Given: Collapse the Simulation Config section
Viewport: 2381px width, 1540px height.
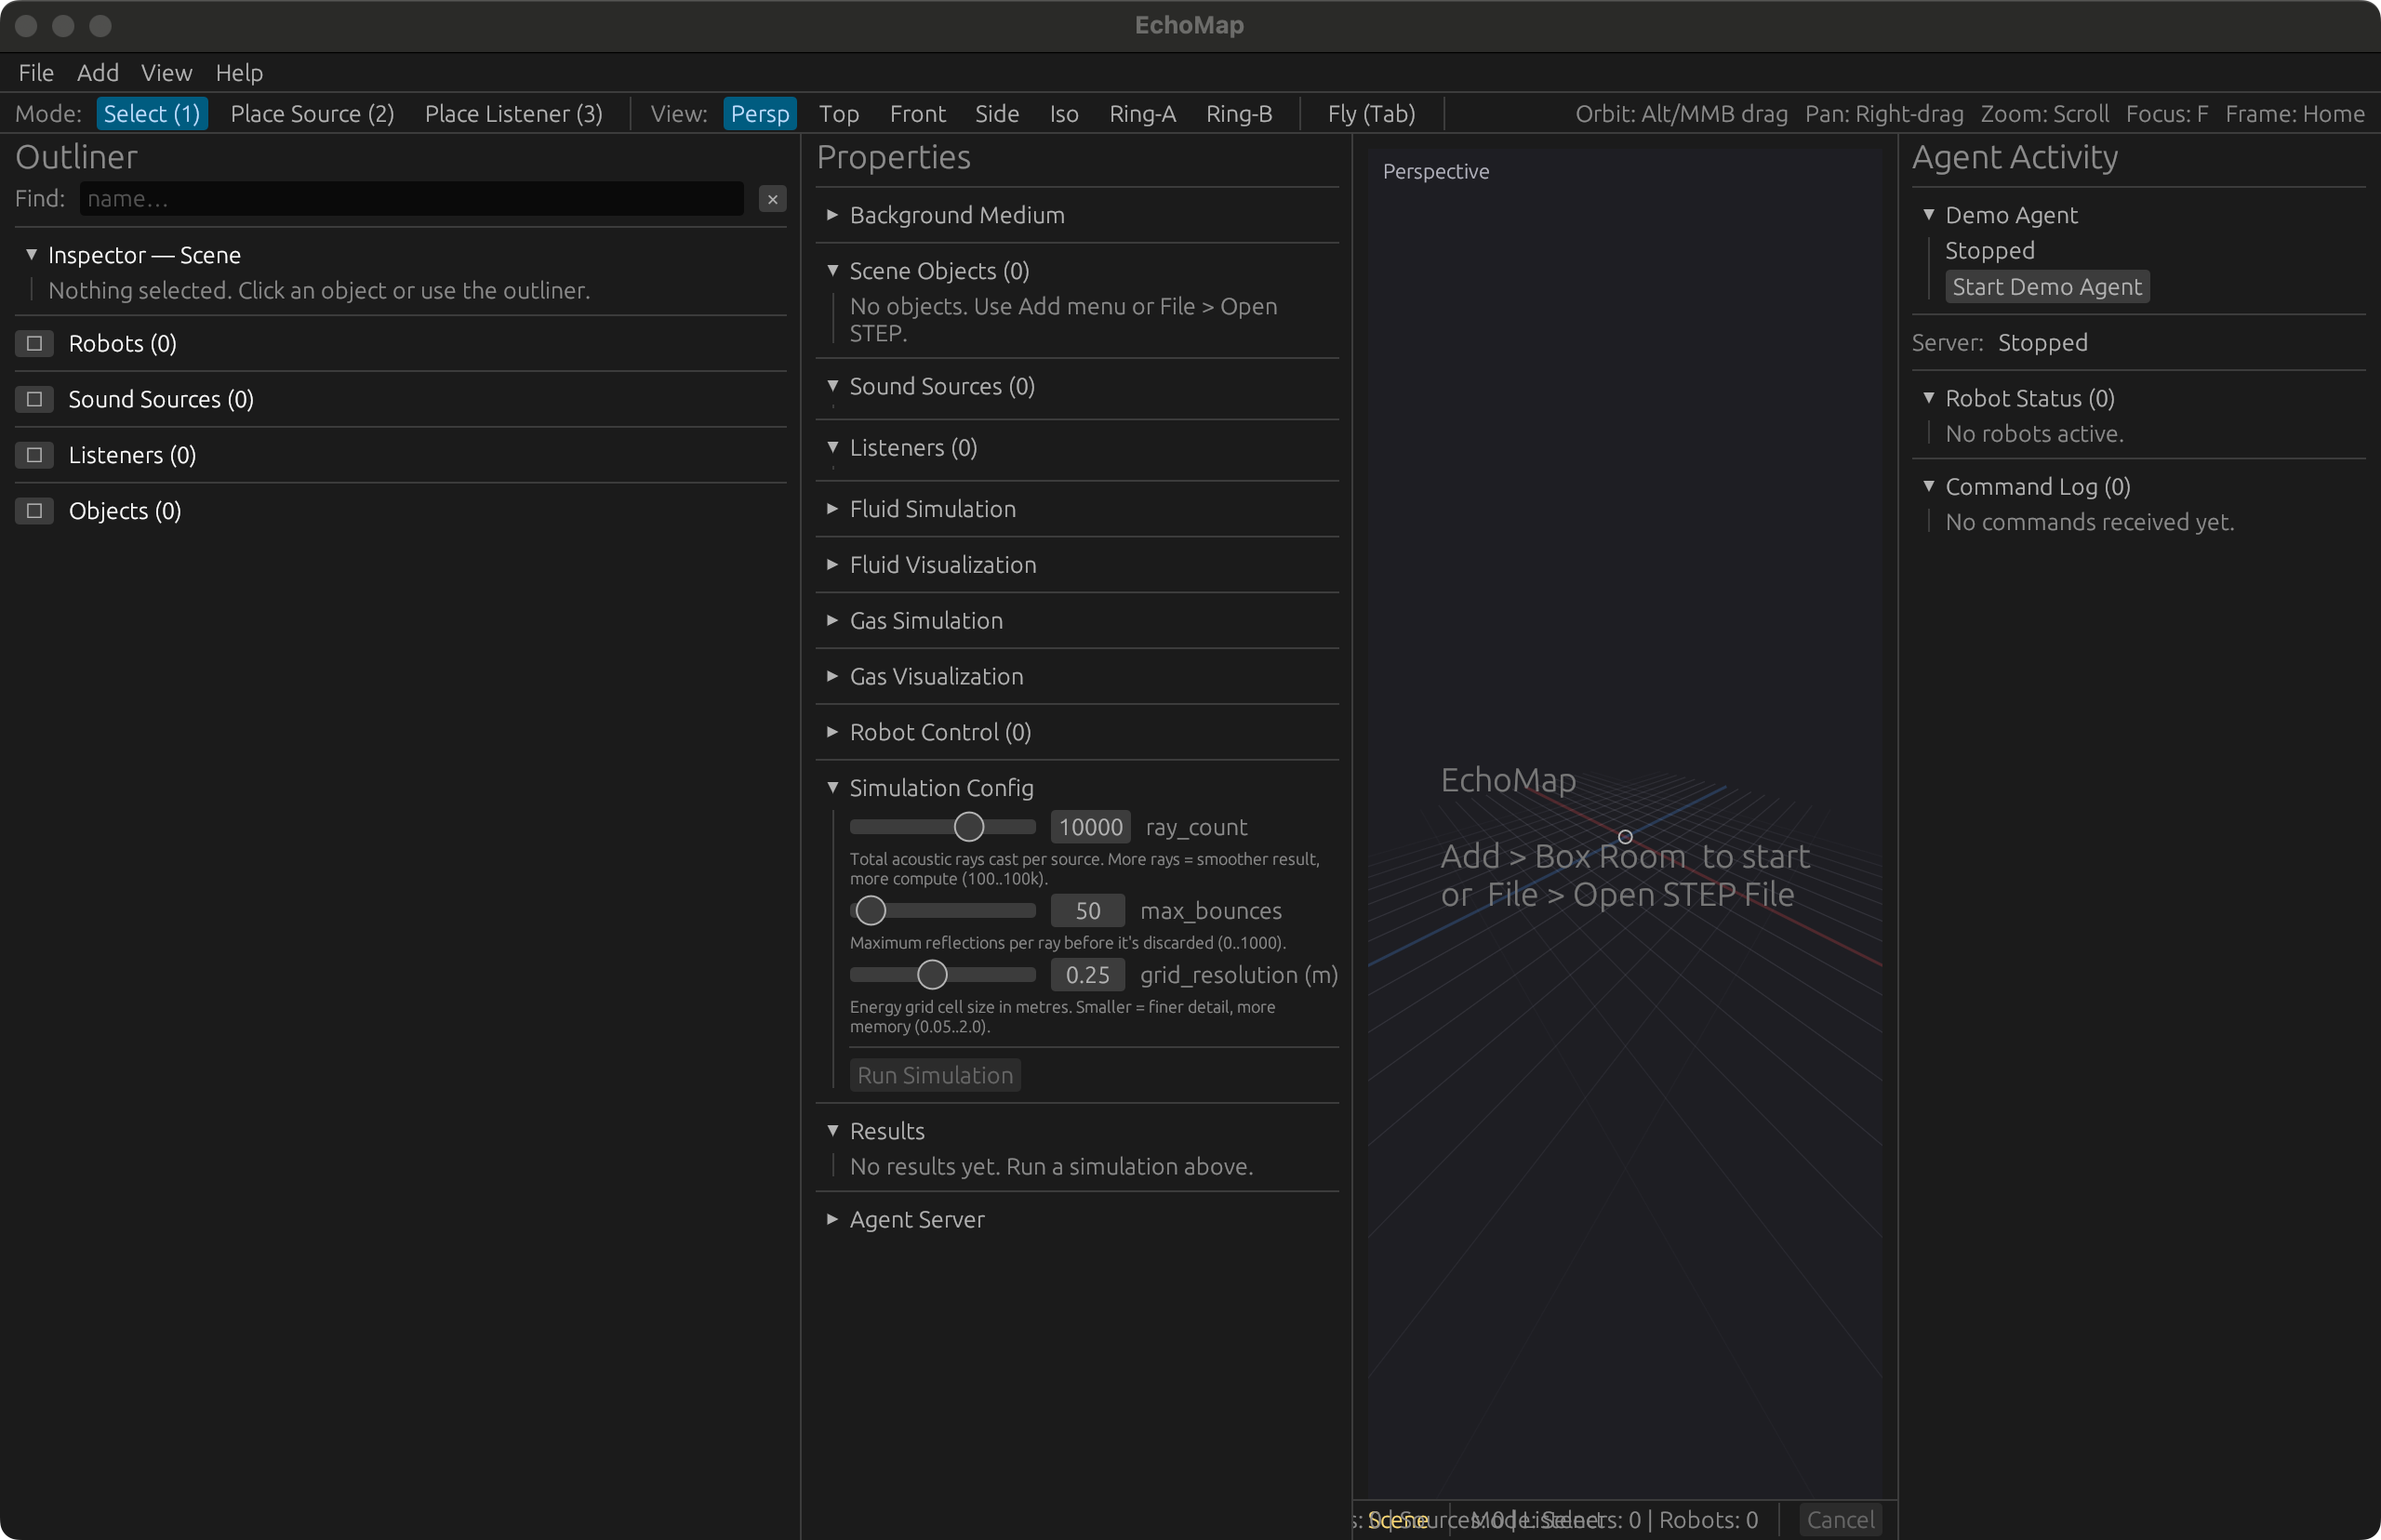Looking at the screenshot, I should (832, 788).
